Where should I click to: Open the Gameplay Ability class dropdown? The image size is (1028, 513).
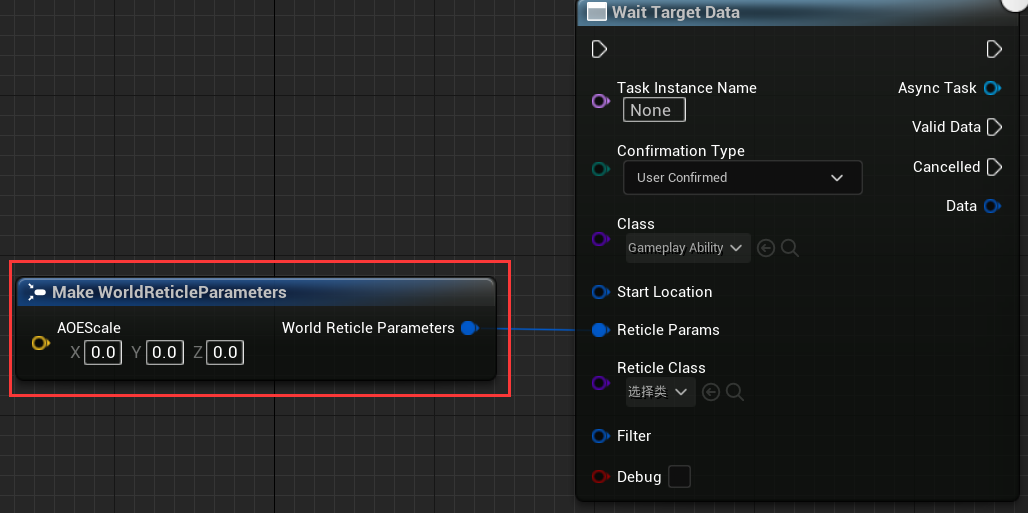pos(688,248)
